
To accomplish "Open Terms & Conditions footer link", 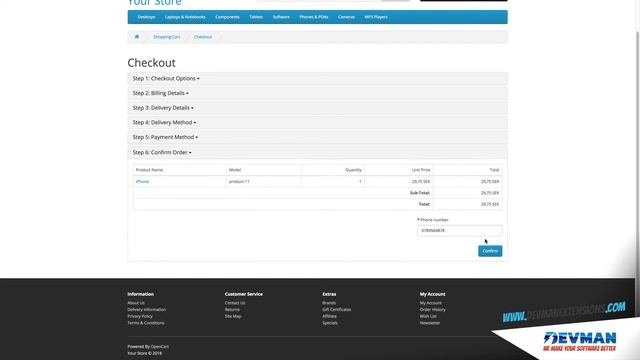I will tap(146, 323).
